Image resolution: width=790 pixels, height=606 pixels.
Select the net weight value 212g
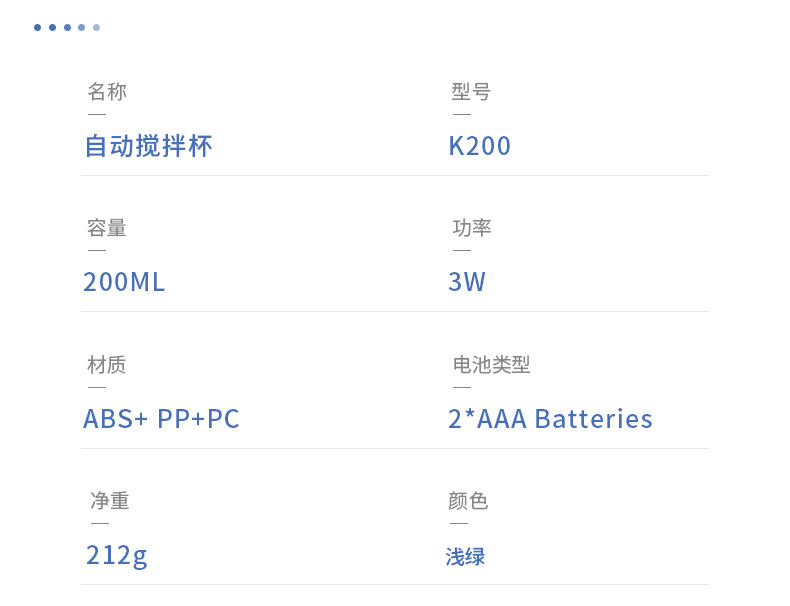116,556
